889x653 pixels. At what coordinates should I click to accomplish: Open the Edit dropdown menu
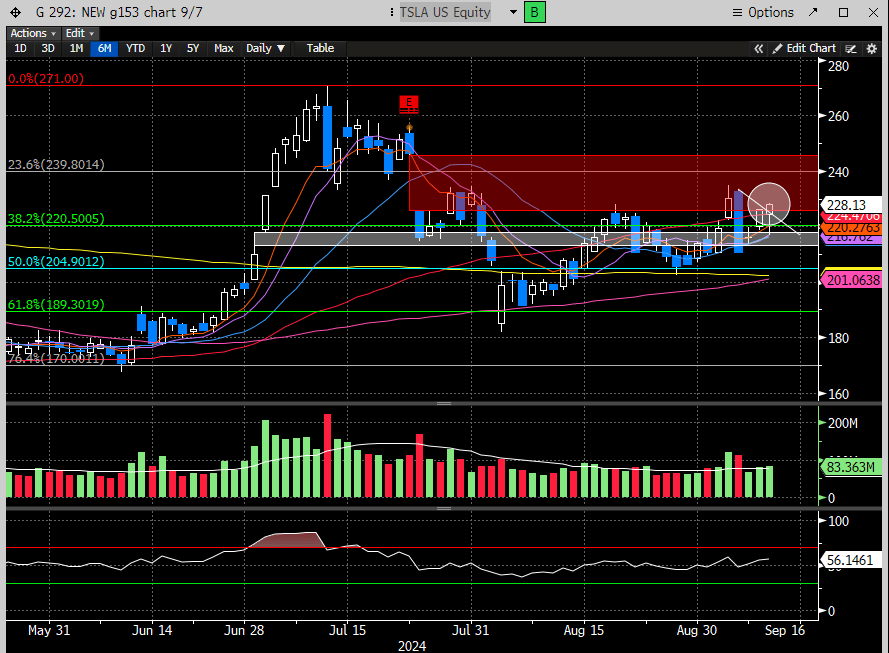(x=79, y=33)
